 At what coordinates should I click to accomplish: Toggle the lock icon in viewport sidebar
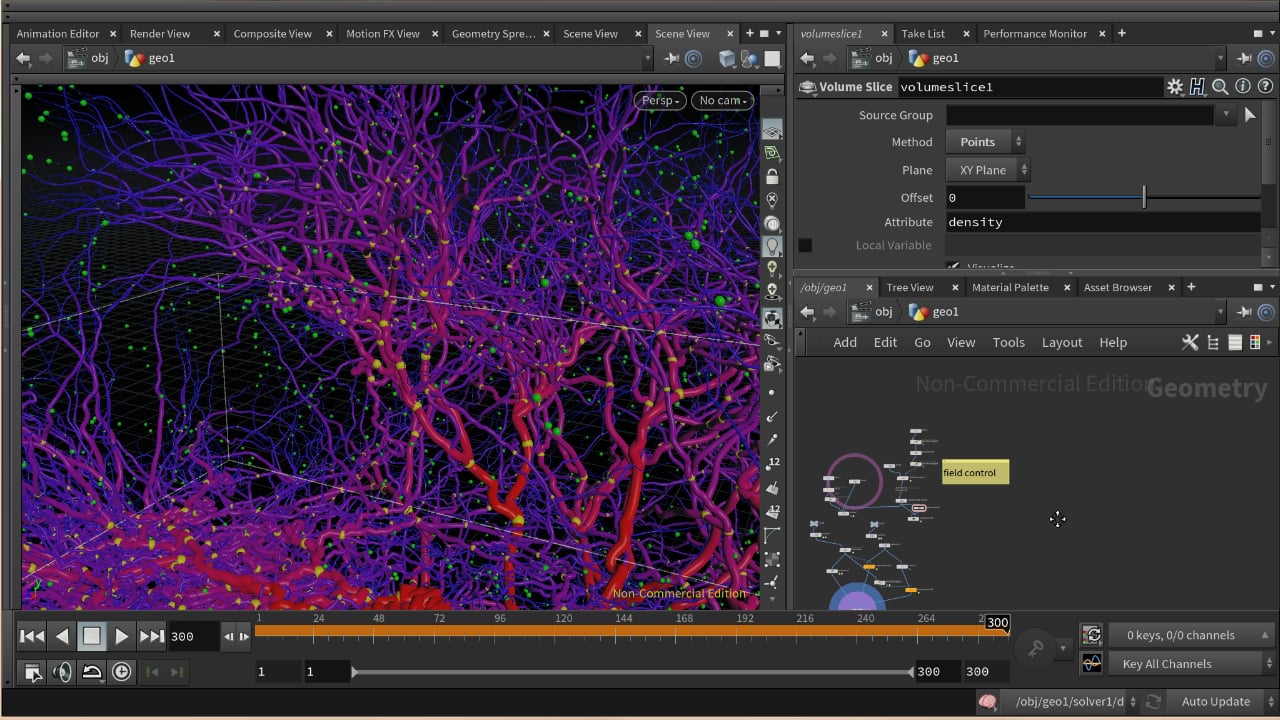click(772, 177)
